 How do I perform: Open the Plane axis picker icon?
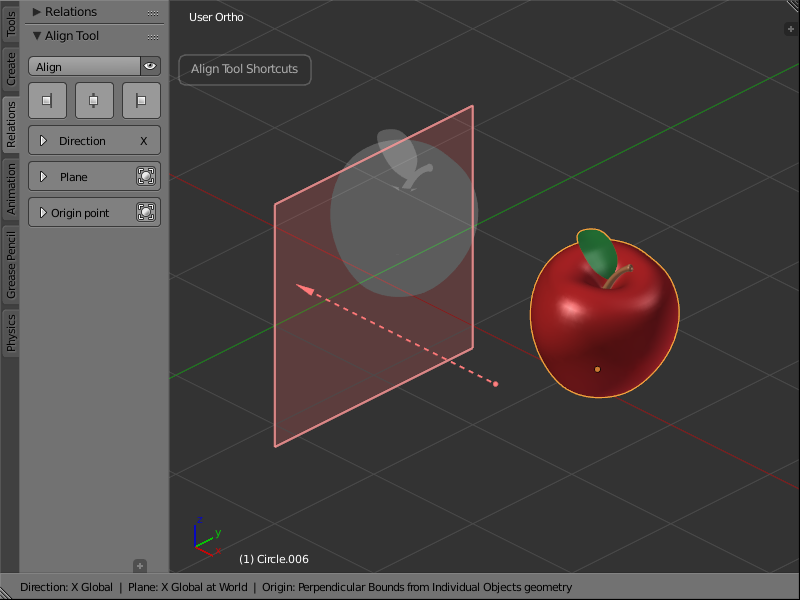(148, 176)
